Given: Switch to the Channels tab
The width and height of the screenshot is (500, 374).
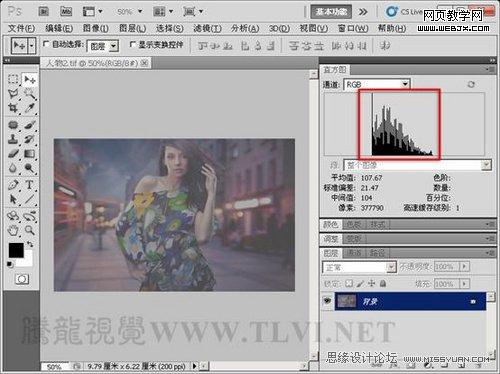Looking at the screenshot, I should (353, 253).
